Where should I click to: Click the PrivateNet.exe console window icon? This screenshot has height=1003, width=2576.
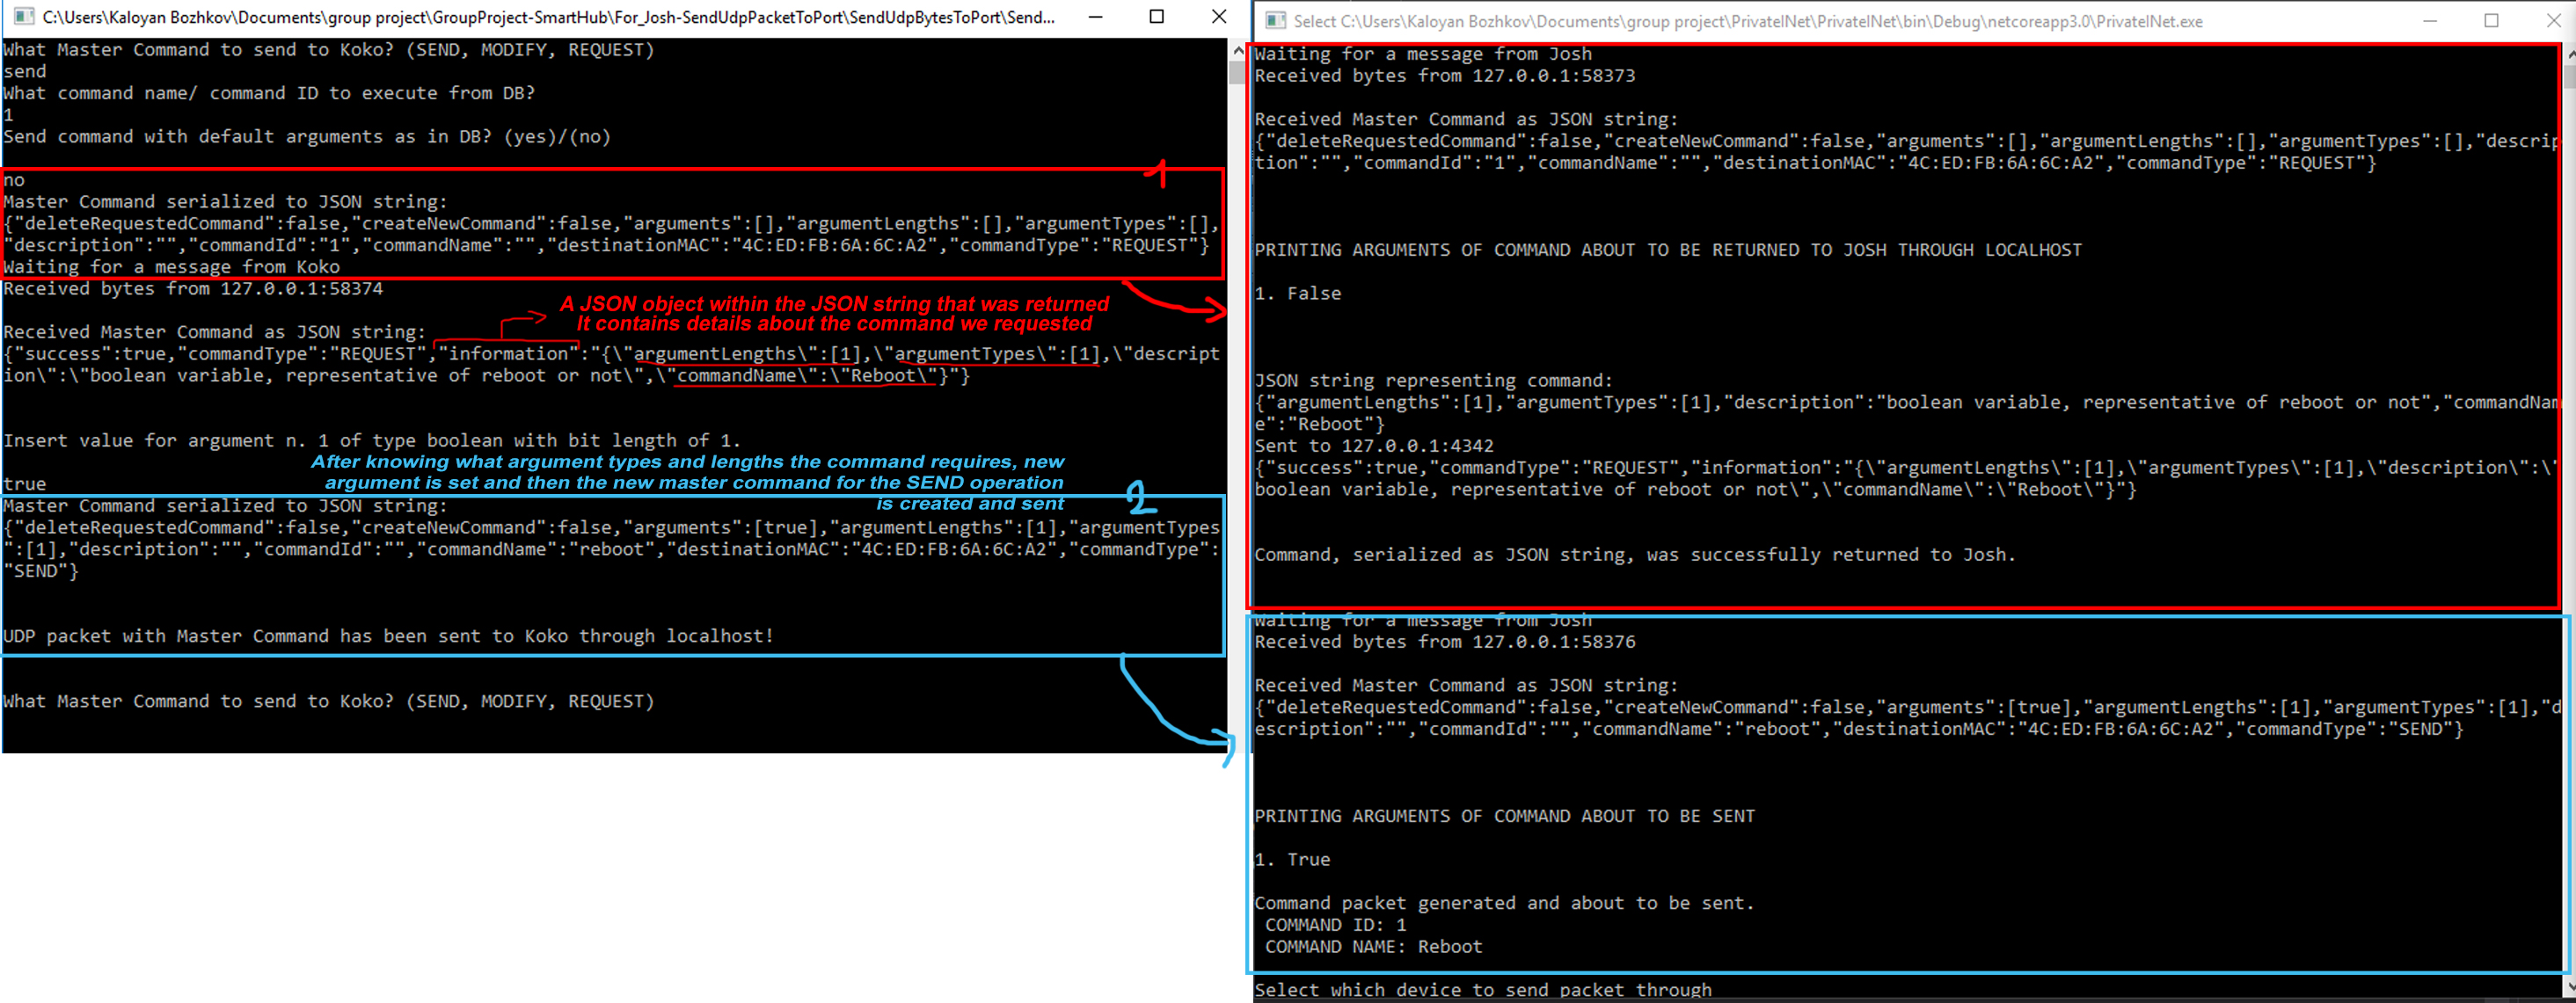pyautogui.click(x=1274, y=21)
